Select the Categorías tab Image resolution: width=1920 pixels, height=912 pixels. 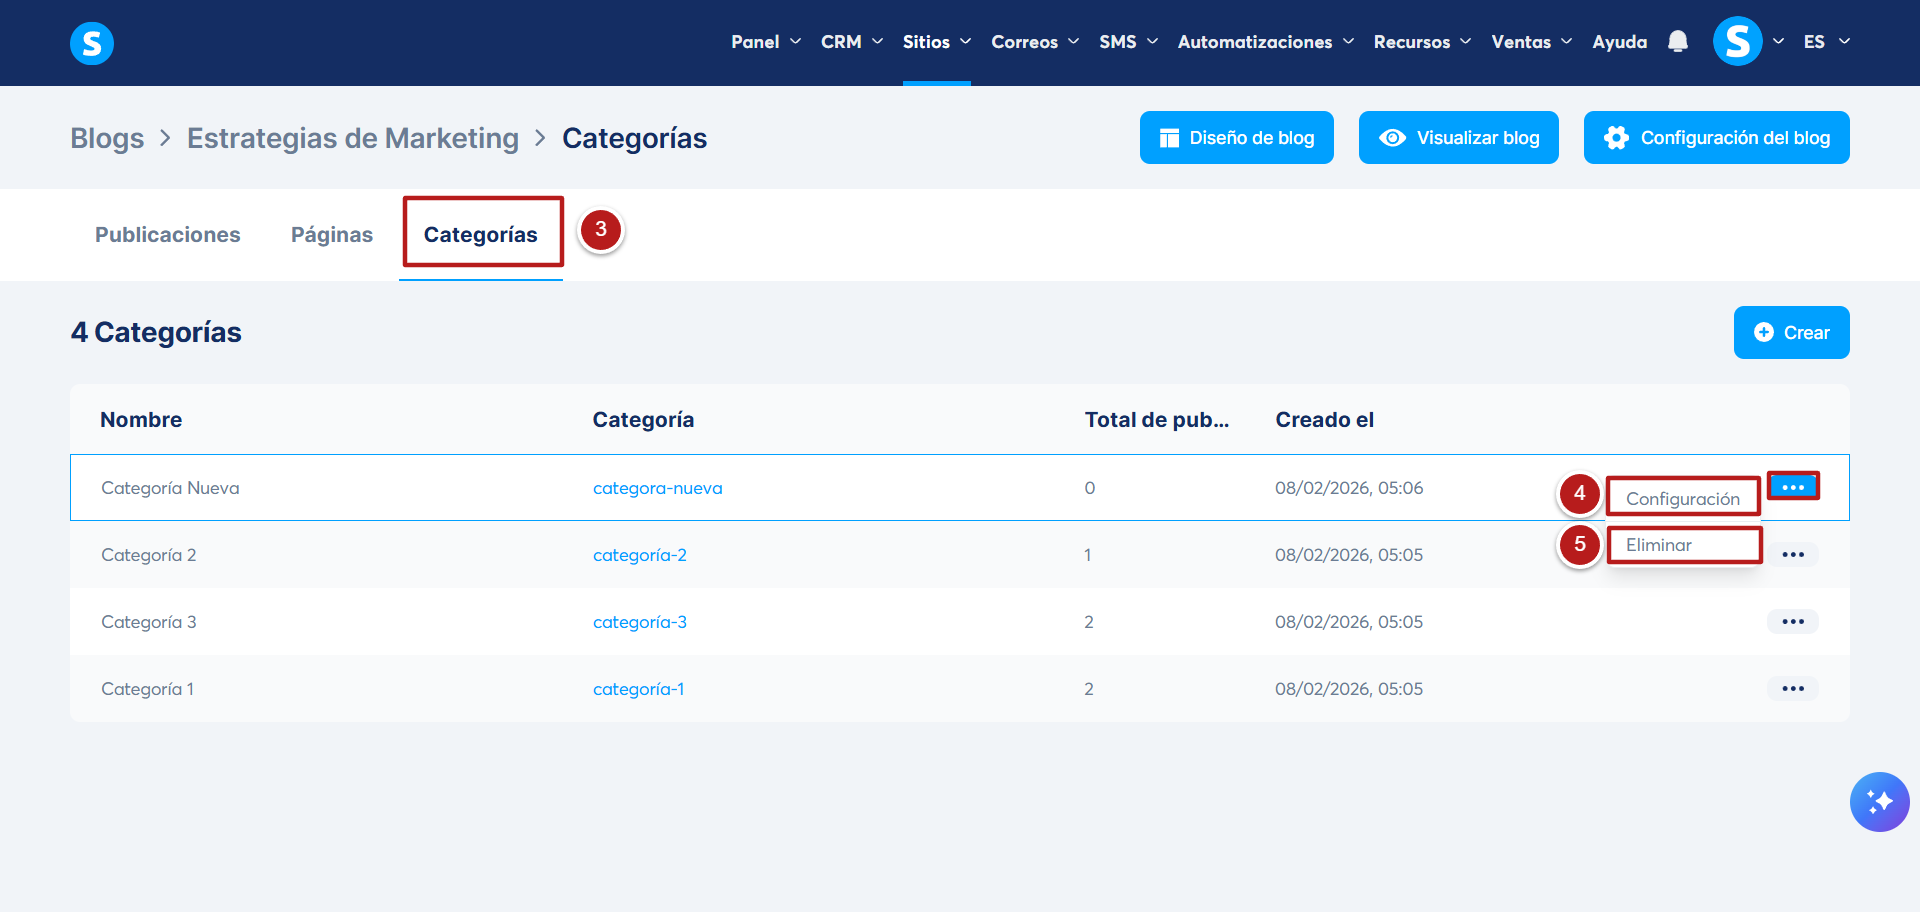click(x=481, y=235)
